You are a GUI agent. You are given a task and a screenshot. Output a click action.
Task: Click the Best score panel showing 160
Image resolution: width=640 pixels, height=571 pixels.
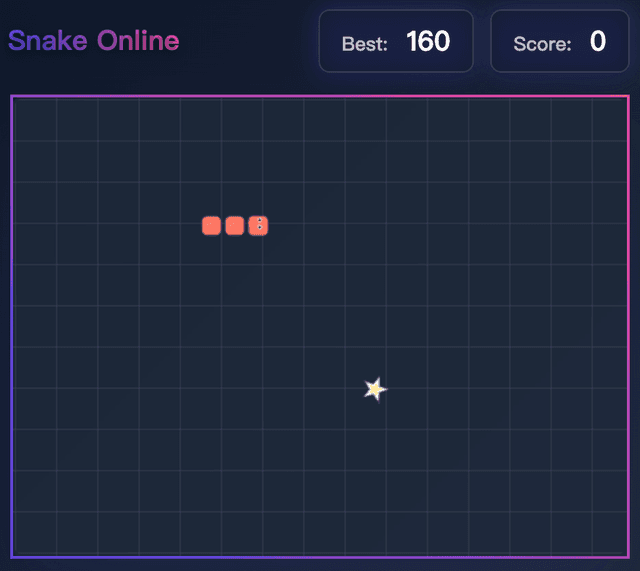coord(396,41)
